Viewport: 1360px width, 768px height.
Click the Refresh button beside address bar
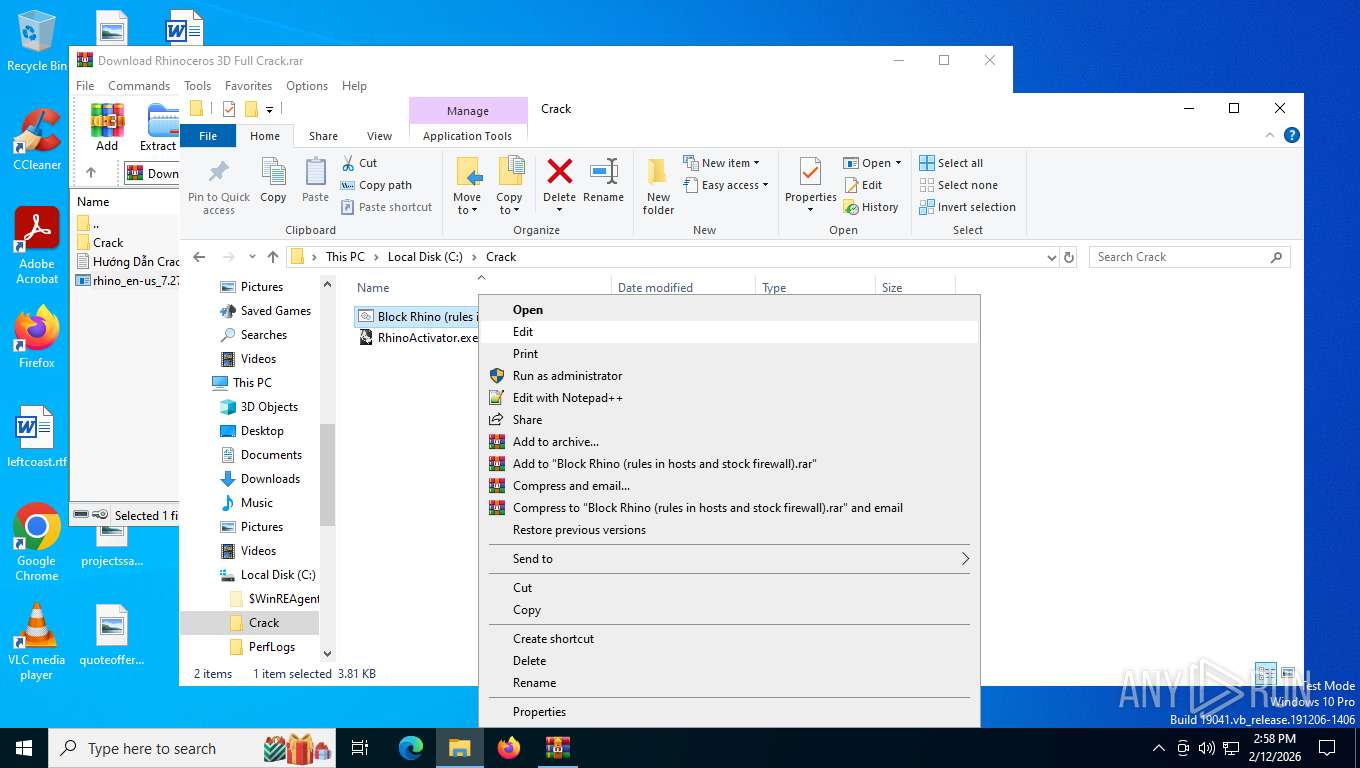click(1069, 257)
